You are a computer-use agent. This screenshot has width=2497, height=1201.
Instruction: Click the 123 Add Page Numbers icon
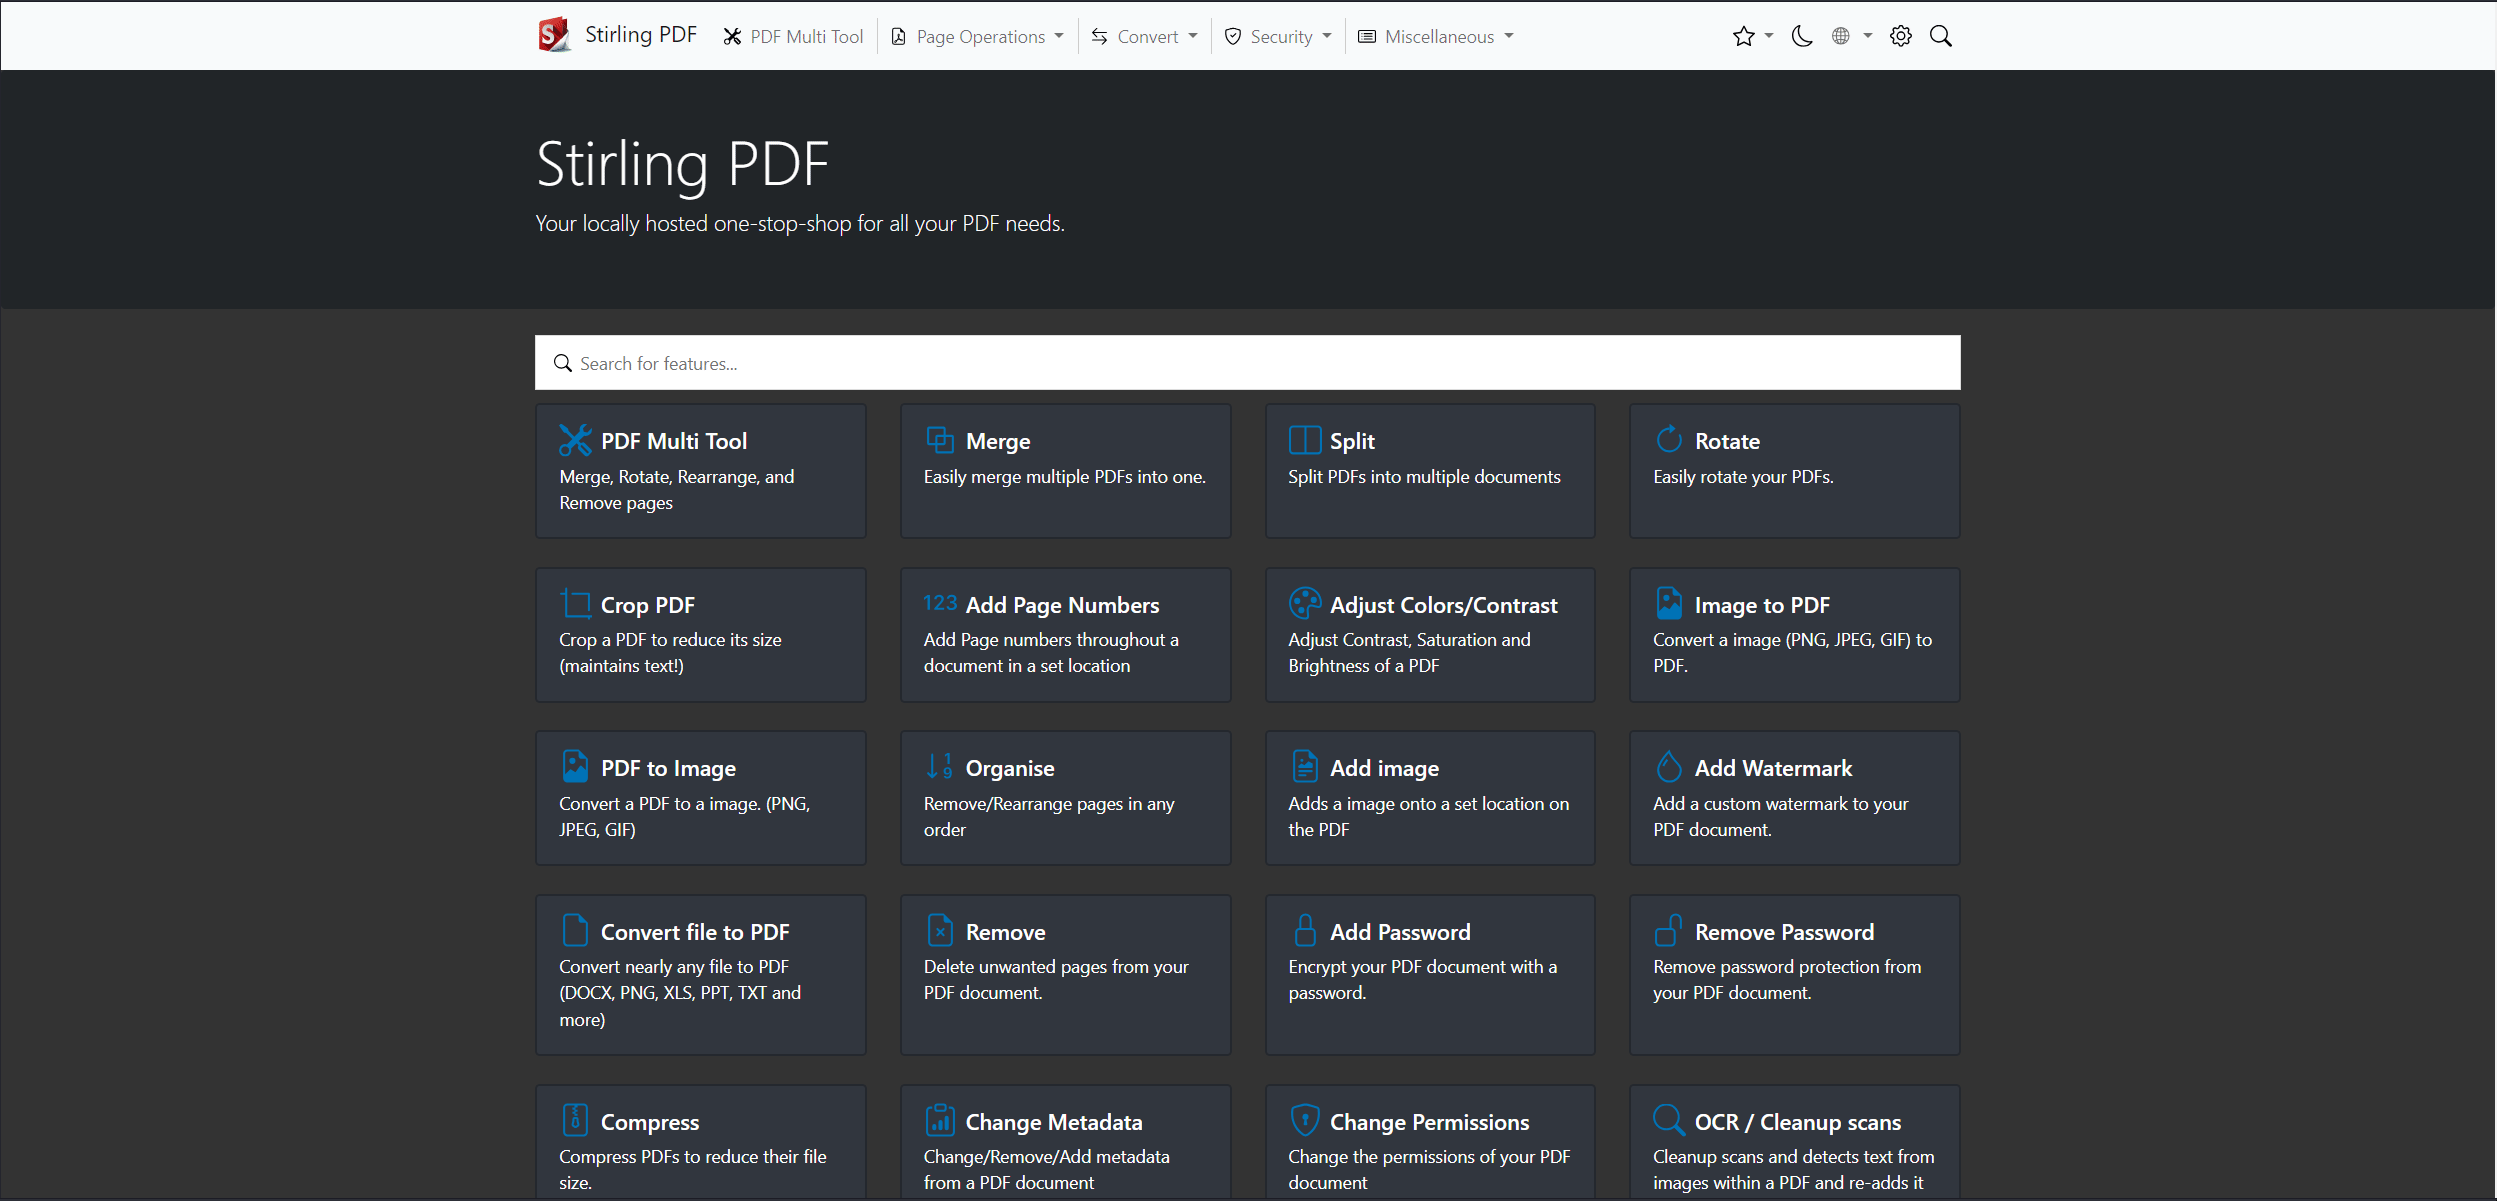(940, 602)
